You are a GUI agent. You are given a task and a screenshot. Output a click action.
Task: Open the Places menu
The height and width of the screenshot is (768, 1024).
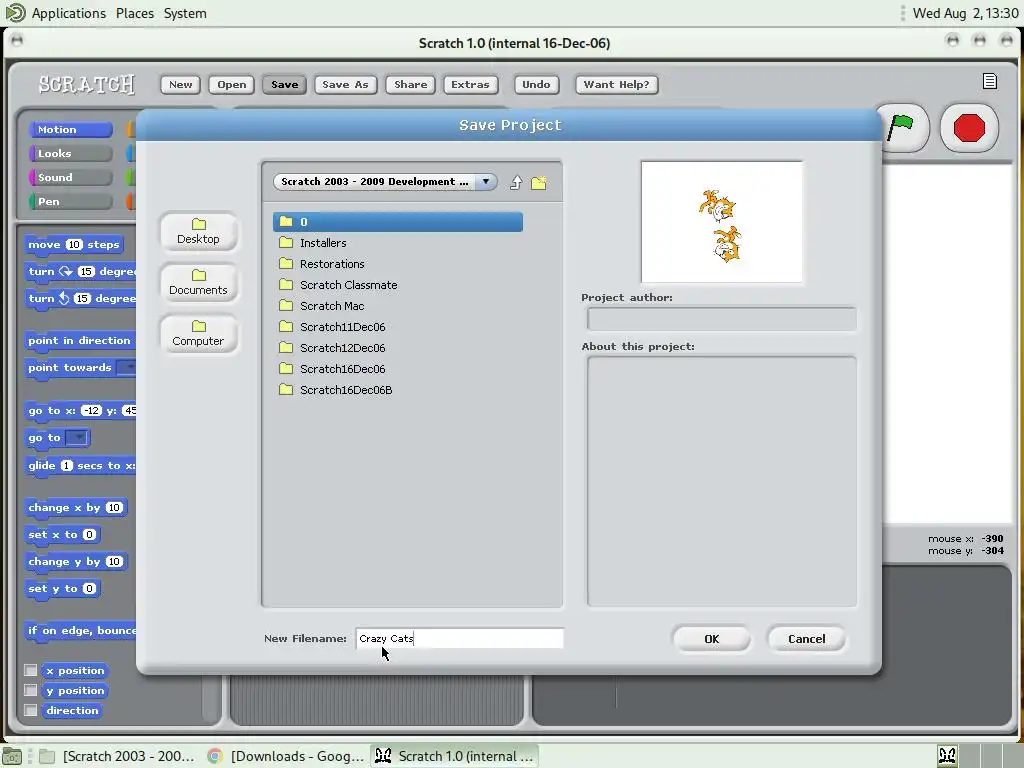(135, 13)
